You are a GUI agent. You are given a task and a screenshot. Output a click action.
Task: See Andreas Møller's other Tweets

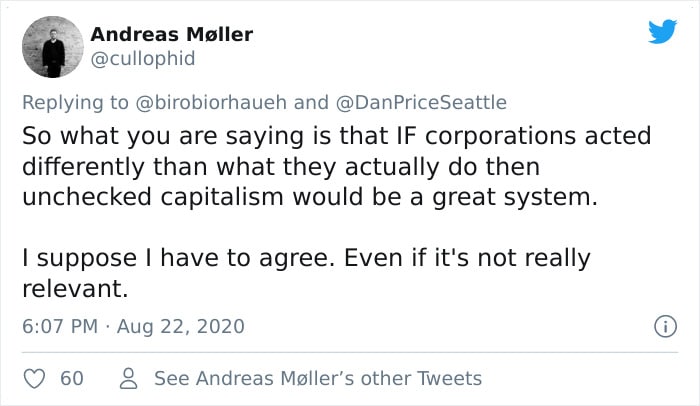pyautogui.click(x=318, y=378)
